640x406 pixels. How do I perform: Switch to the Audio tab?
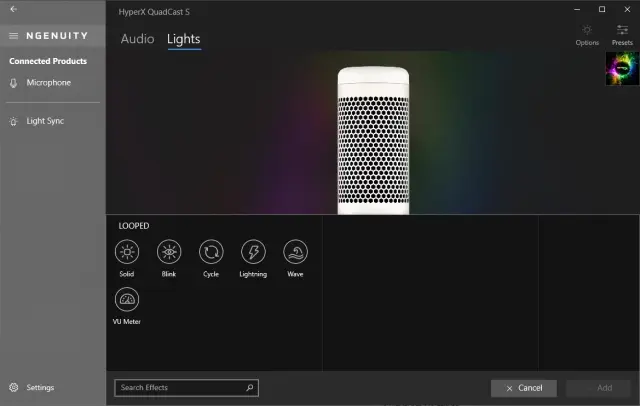[138, 39]
